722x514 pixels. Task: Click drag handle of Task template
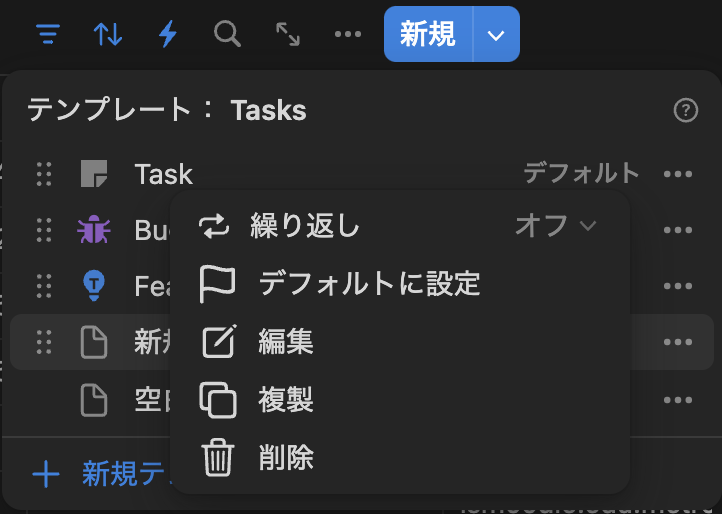(x=44, y=174)
